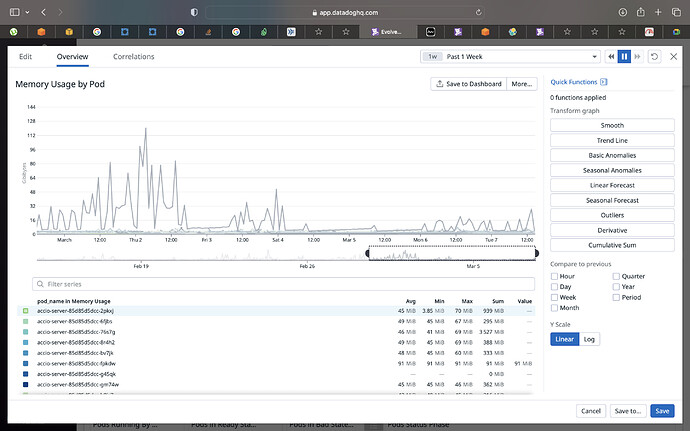This screenshot has width=690, height=431.
Task: Tick the Week comparison checkbox
Action: coord(554,297)
